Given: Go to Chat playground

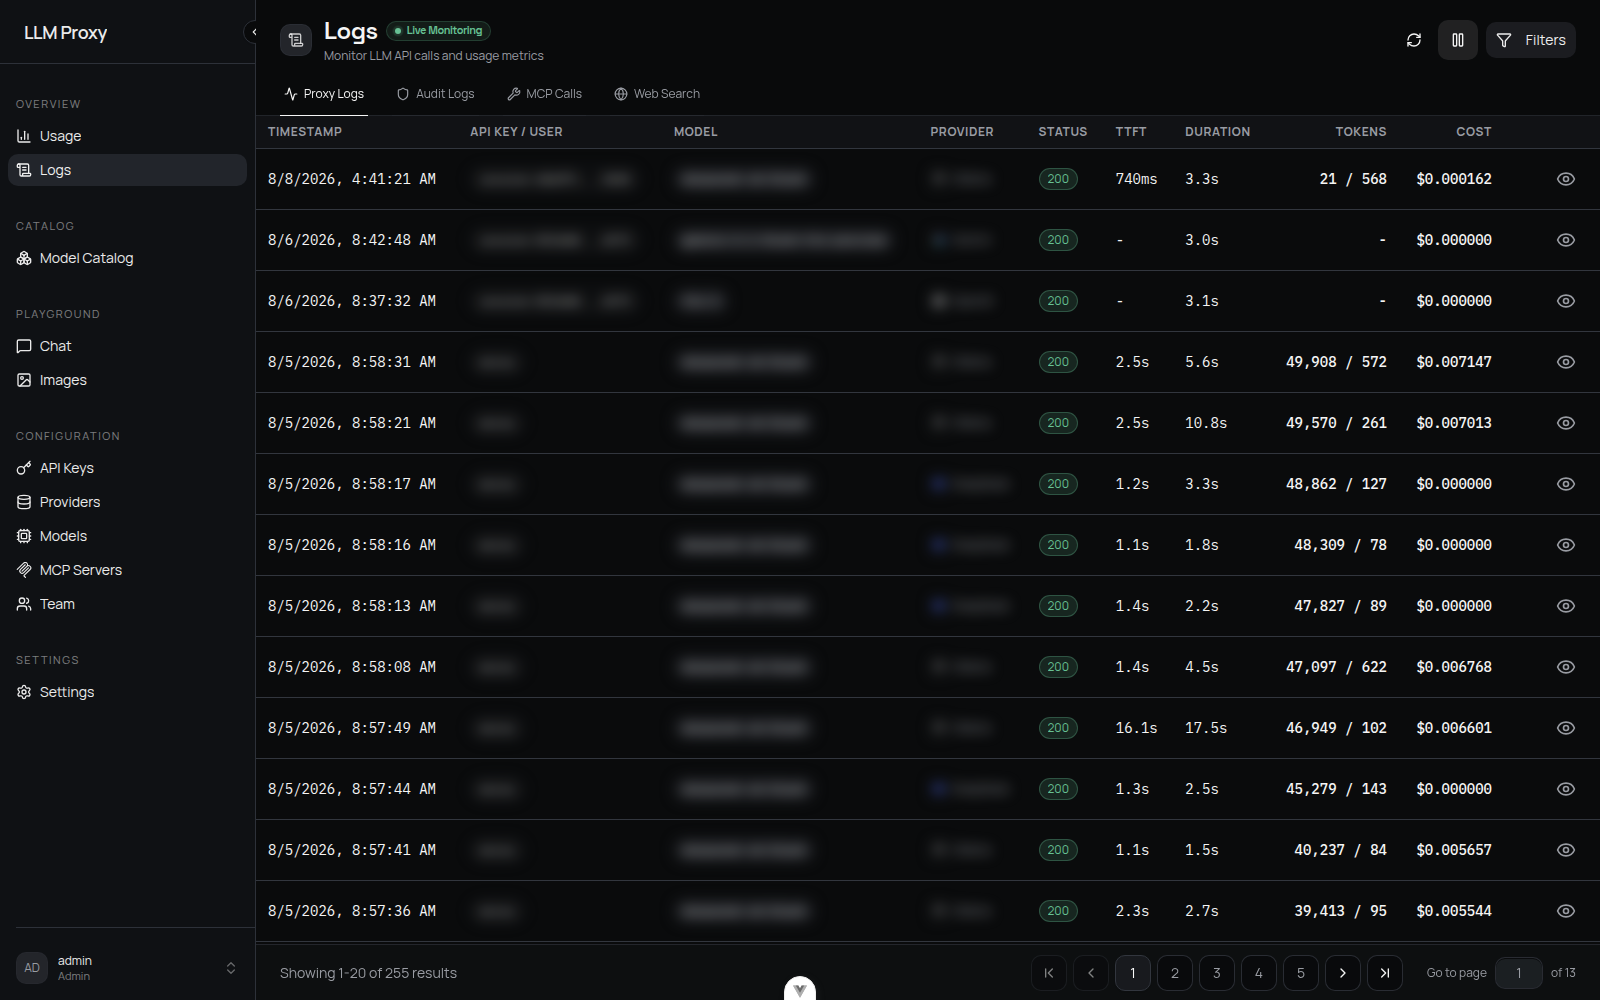Looking at the screenshot, I should pos(127,346).
